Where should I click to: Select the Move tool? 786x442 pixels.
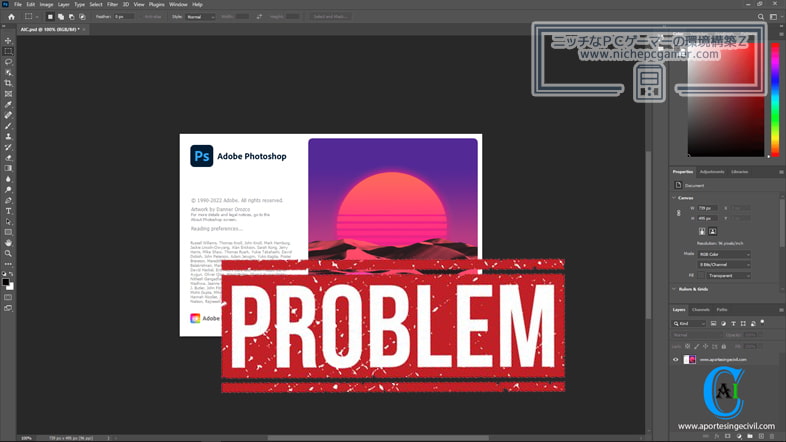tap(8, 41)
